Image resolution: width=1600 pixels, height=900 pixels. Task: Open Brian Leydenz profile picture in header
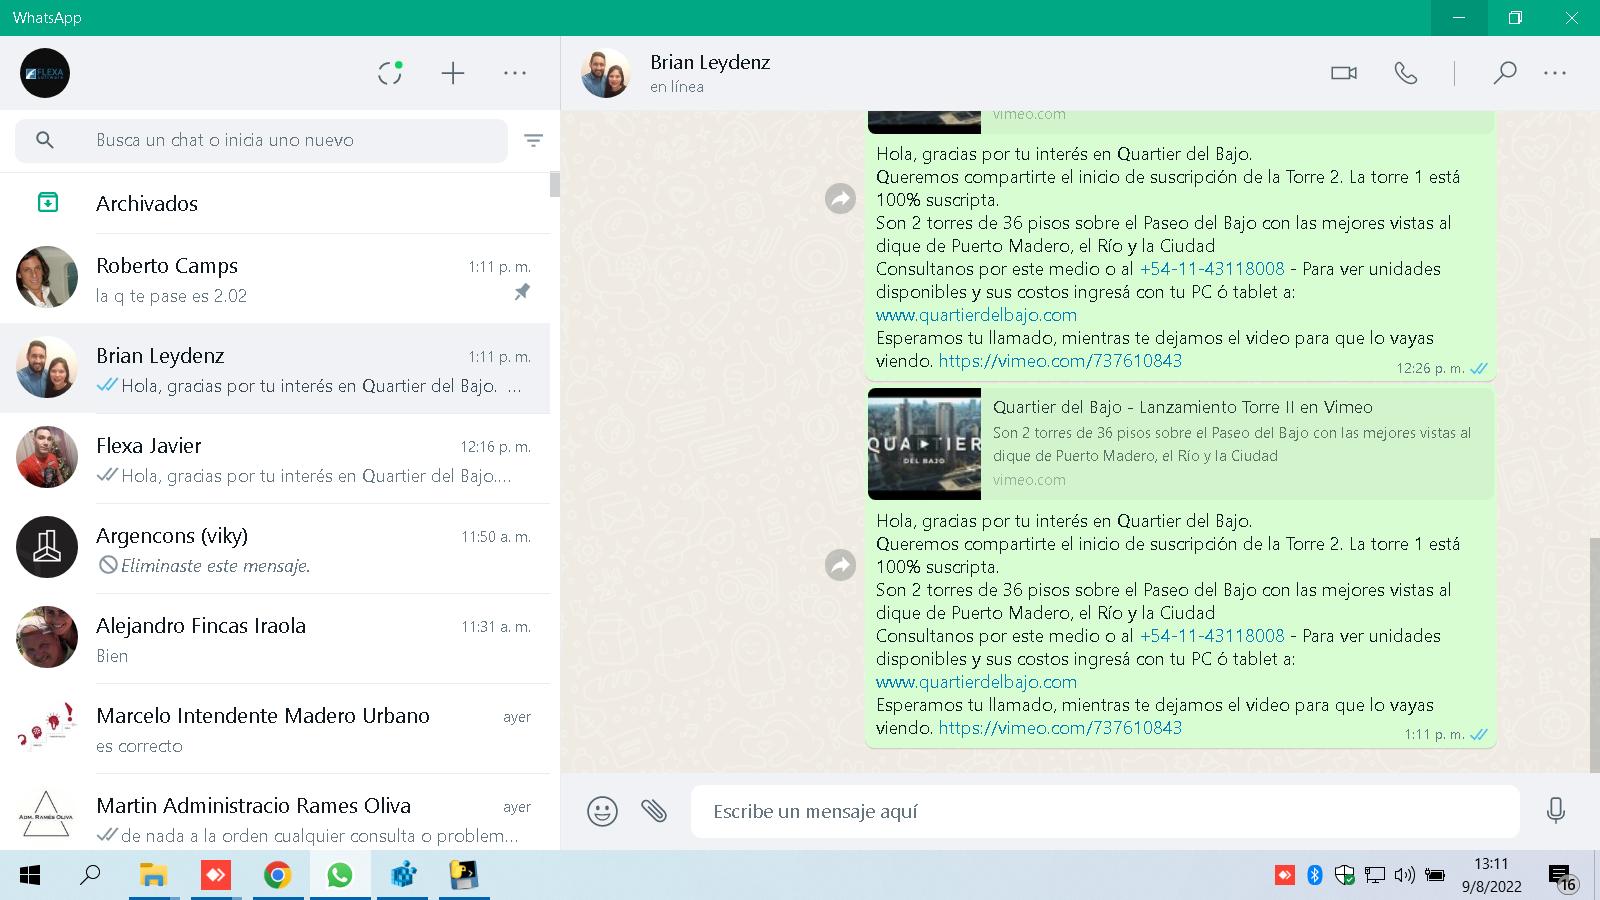point(606,73)
